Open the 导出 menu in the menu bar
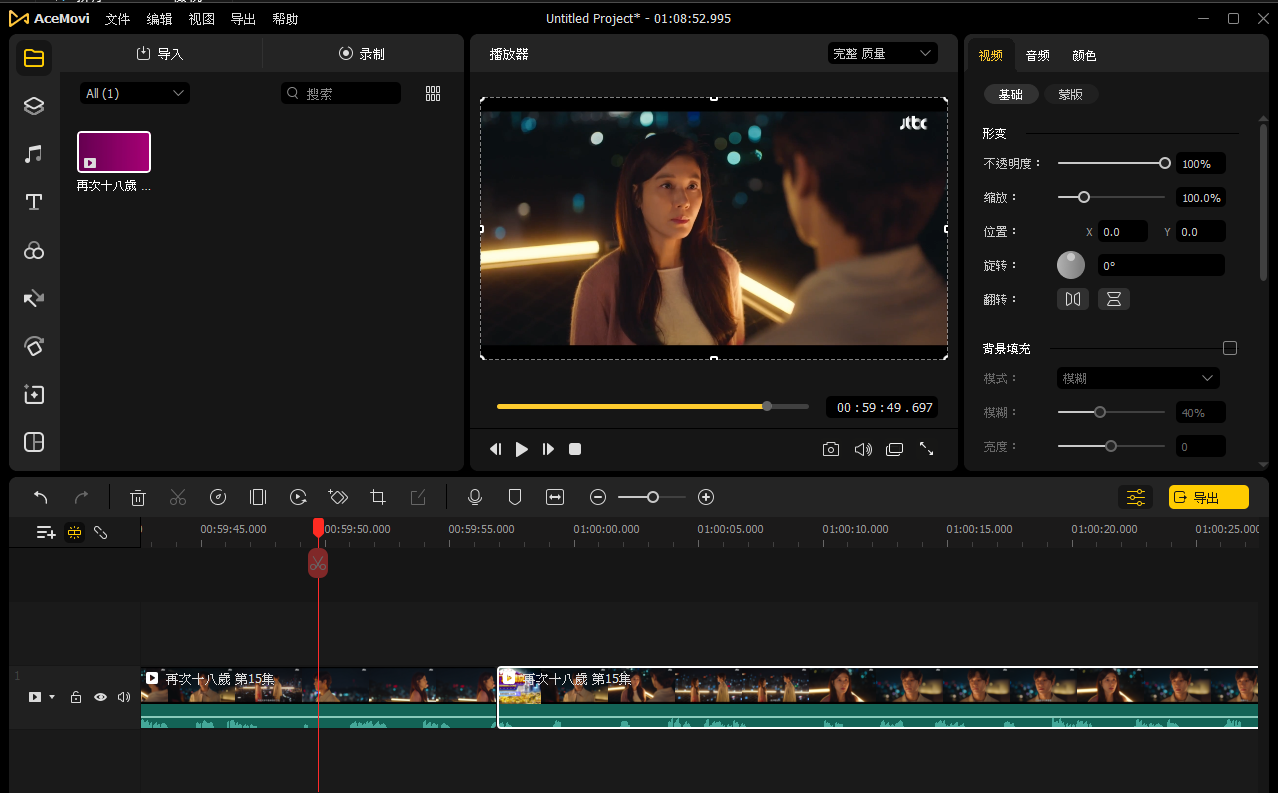Viewport: 1278px width, 793px height. tap(243, 19)
